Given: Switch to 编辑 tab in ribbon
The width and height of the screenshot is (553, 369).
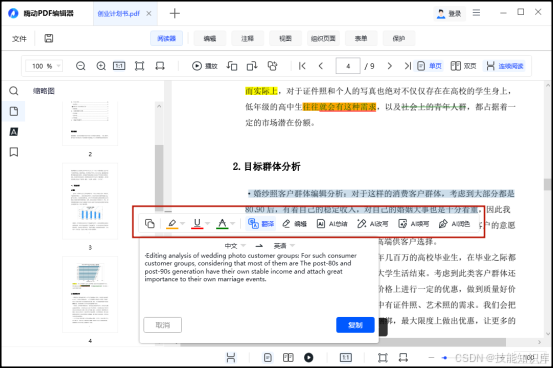Looking at the screenshot, I should pyautogui.click(x=210, y=38).
